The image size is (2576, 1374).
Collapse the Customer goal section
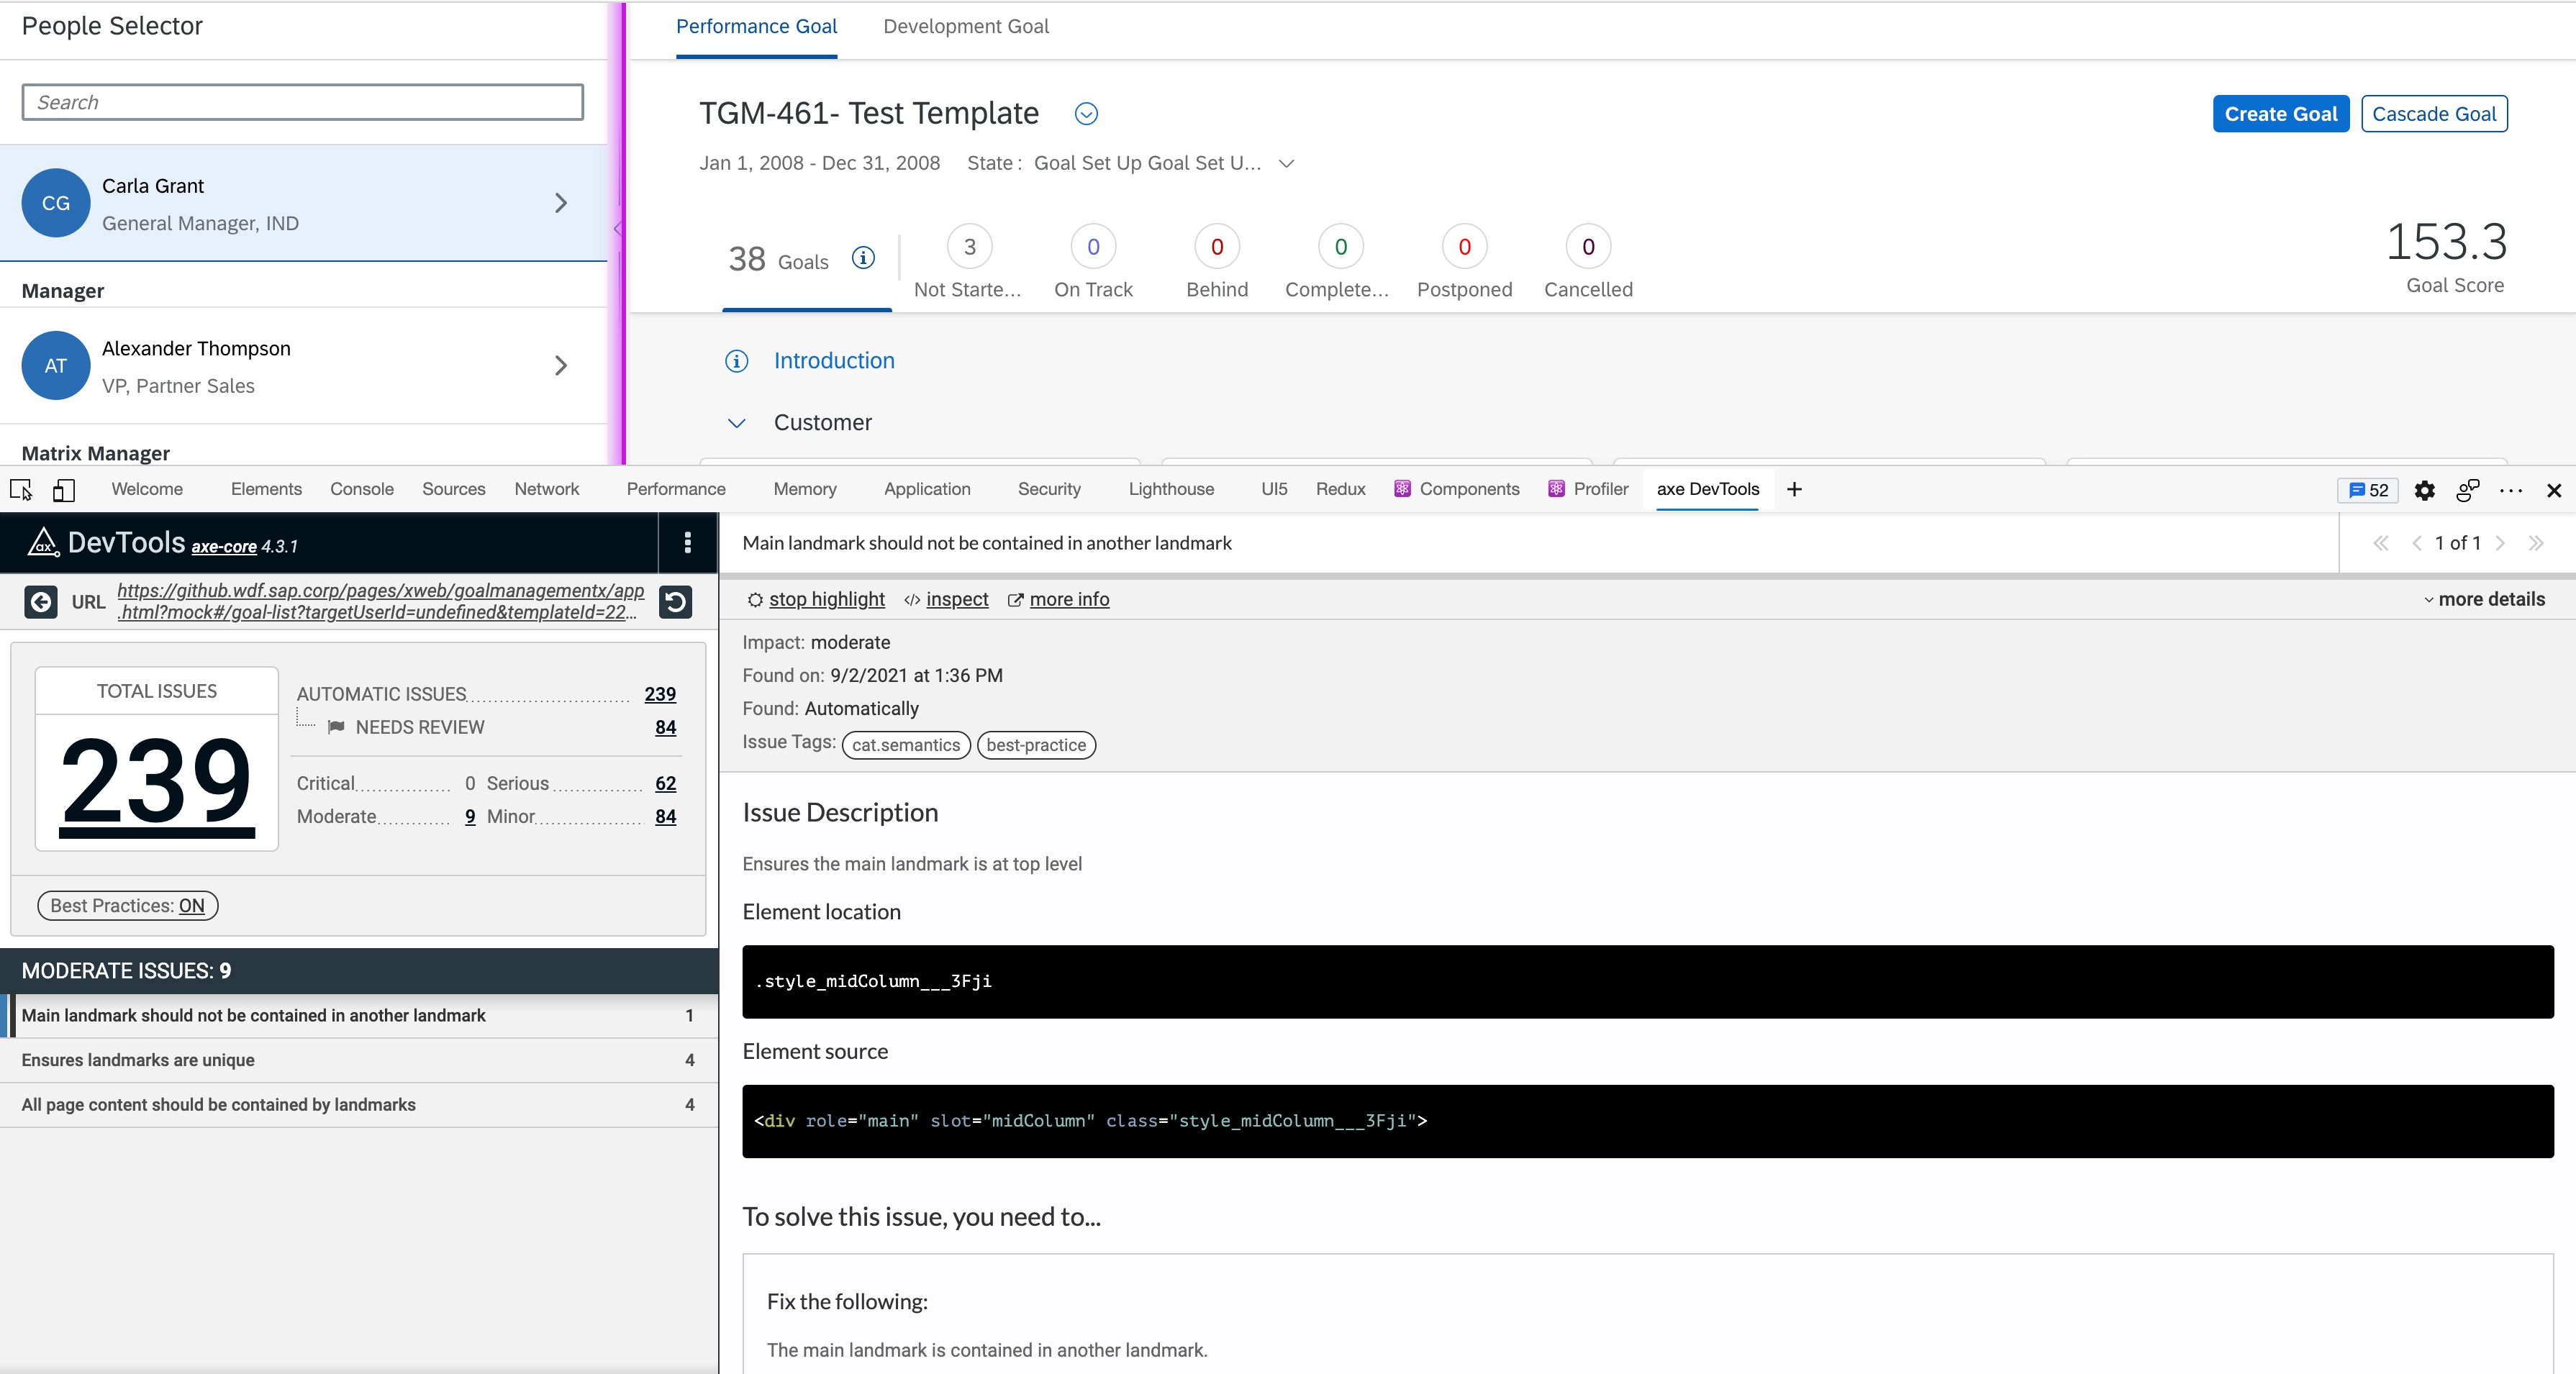tap(737, 423)
